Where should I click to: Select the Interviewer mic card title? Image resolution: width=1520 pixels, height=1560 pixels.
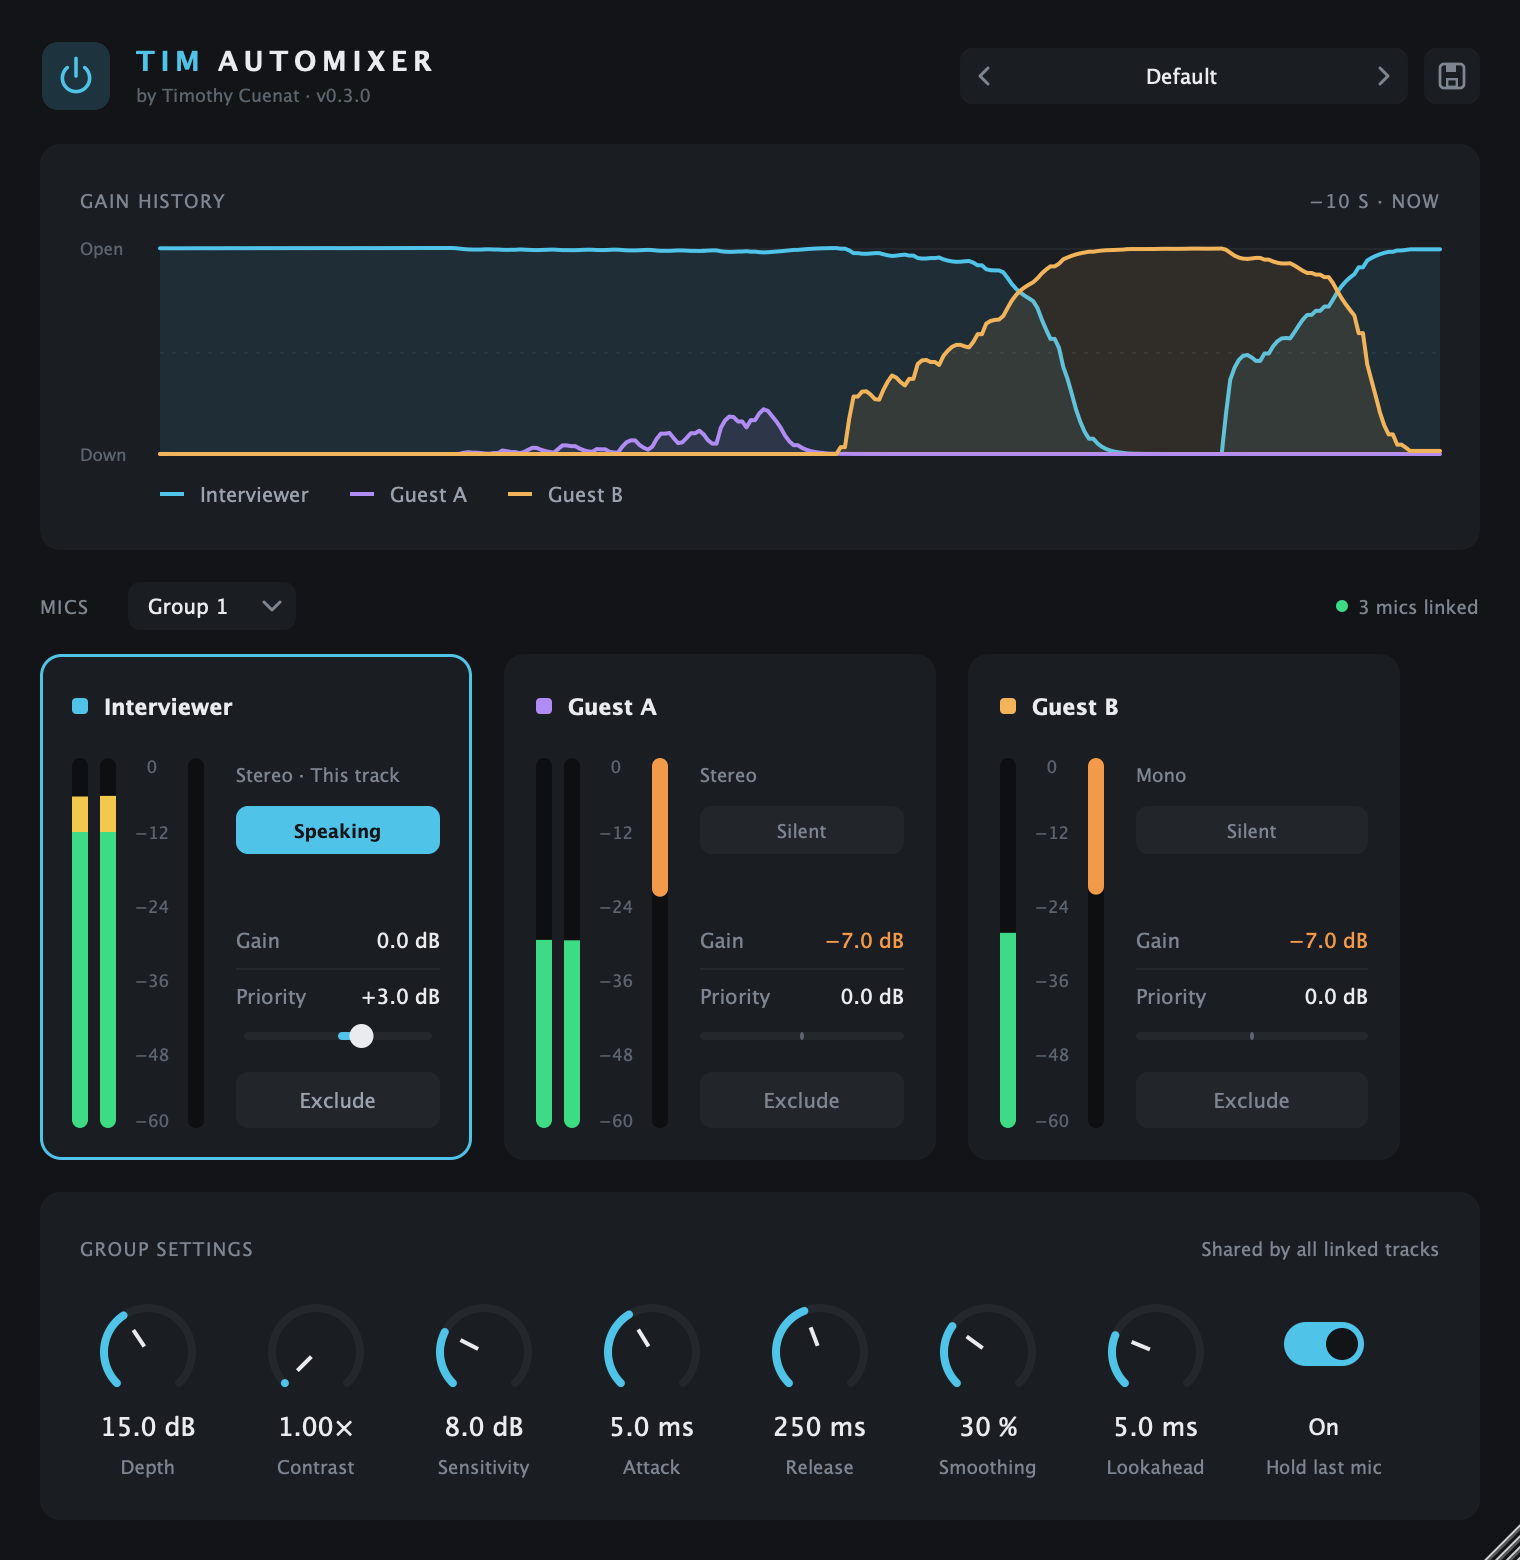(x=168, y=707)
